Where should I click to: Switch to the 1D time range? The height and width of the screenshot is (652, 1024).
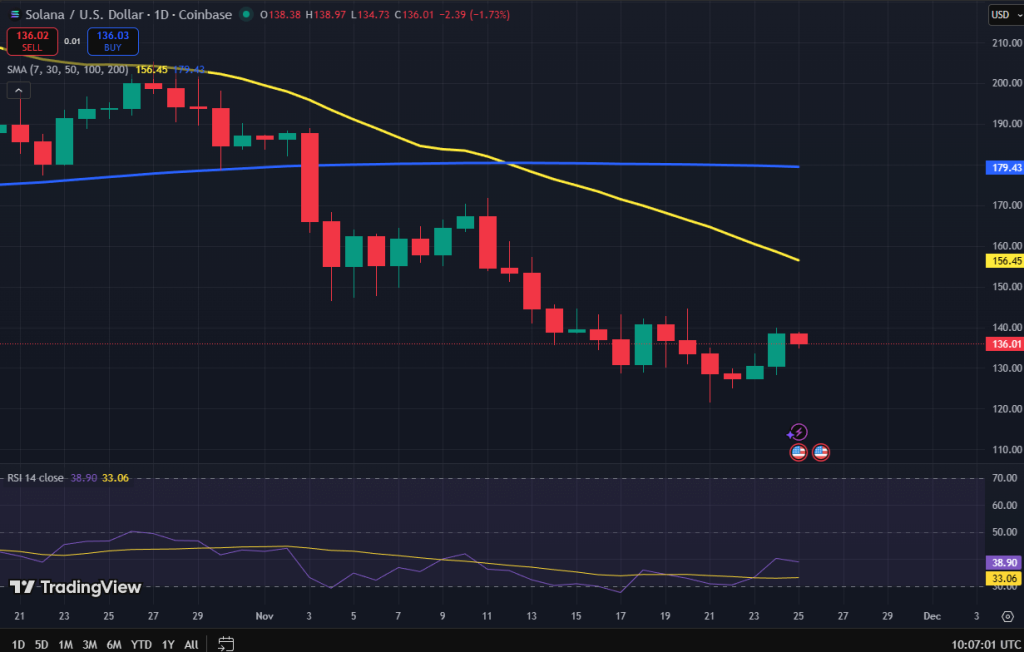coord(18,644)
